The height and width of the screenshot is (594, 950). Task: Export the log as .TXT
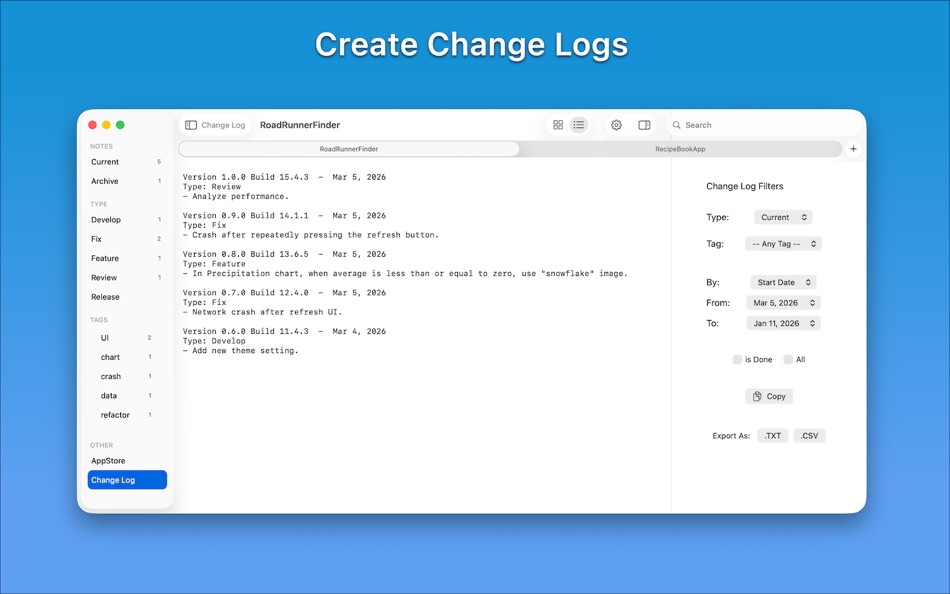[771, 435]
